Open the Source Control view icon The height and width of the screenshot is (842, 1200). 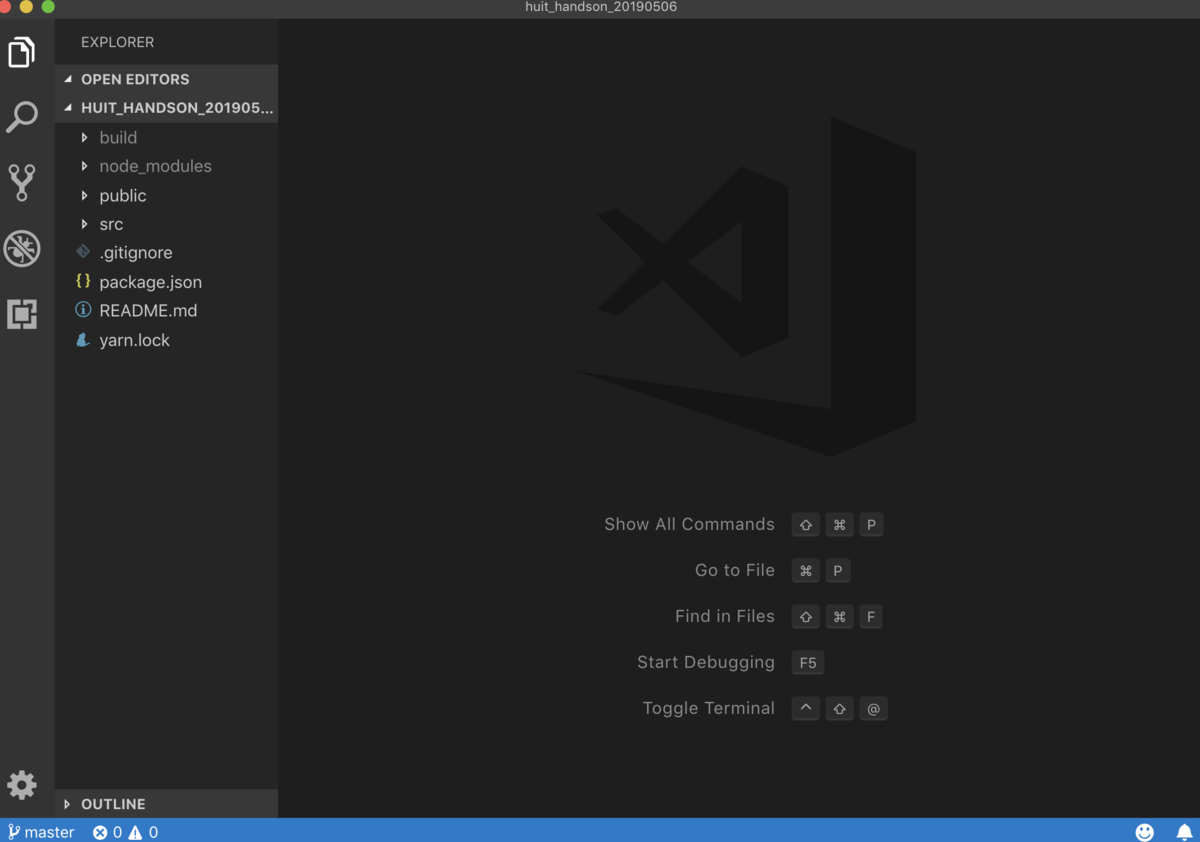22,182
